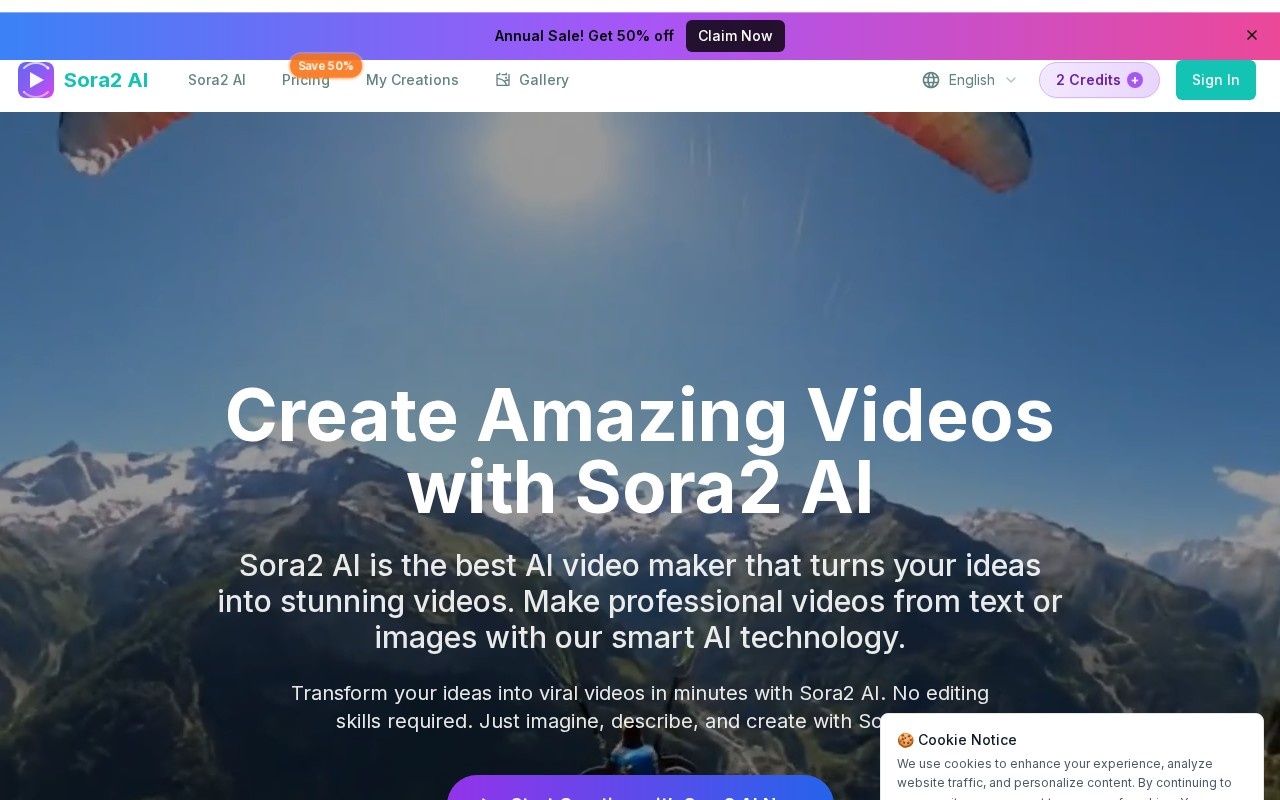Image resolution: width=1280 pixels, height=800 pixels.
Task: Click the 'Transform your ideas' subtext
Action: point(640,707)
